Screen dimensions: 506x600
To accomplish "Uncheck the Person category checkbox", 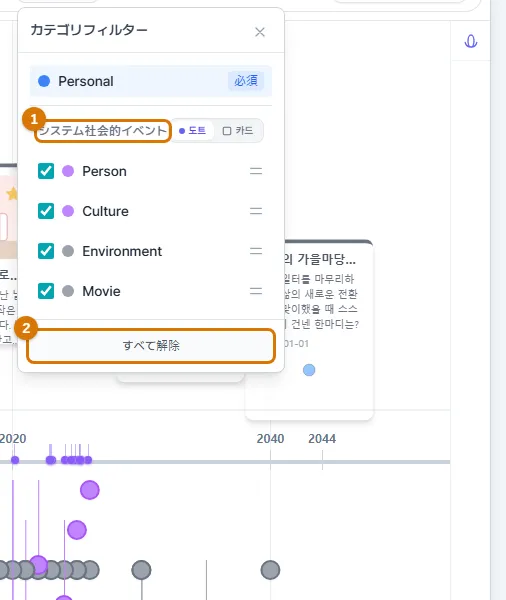I will coord(46,171).
